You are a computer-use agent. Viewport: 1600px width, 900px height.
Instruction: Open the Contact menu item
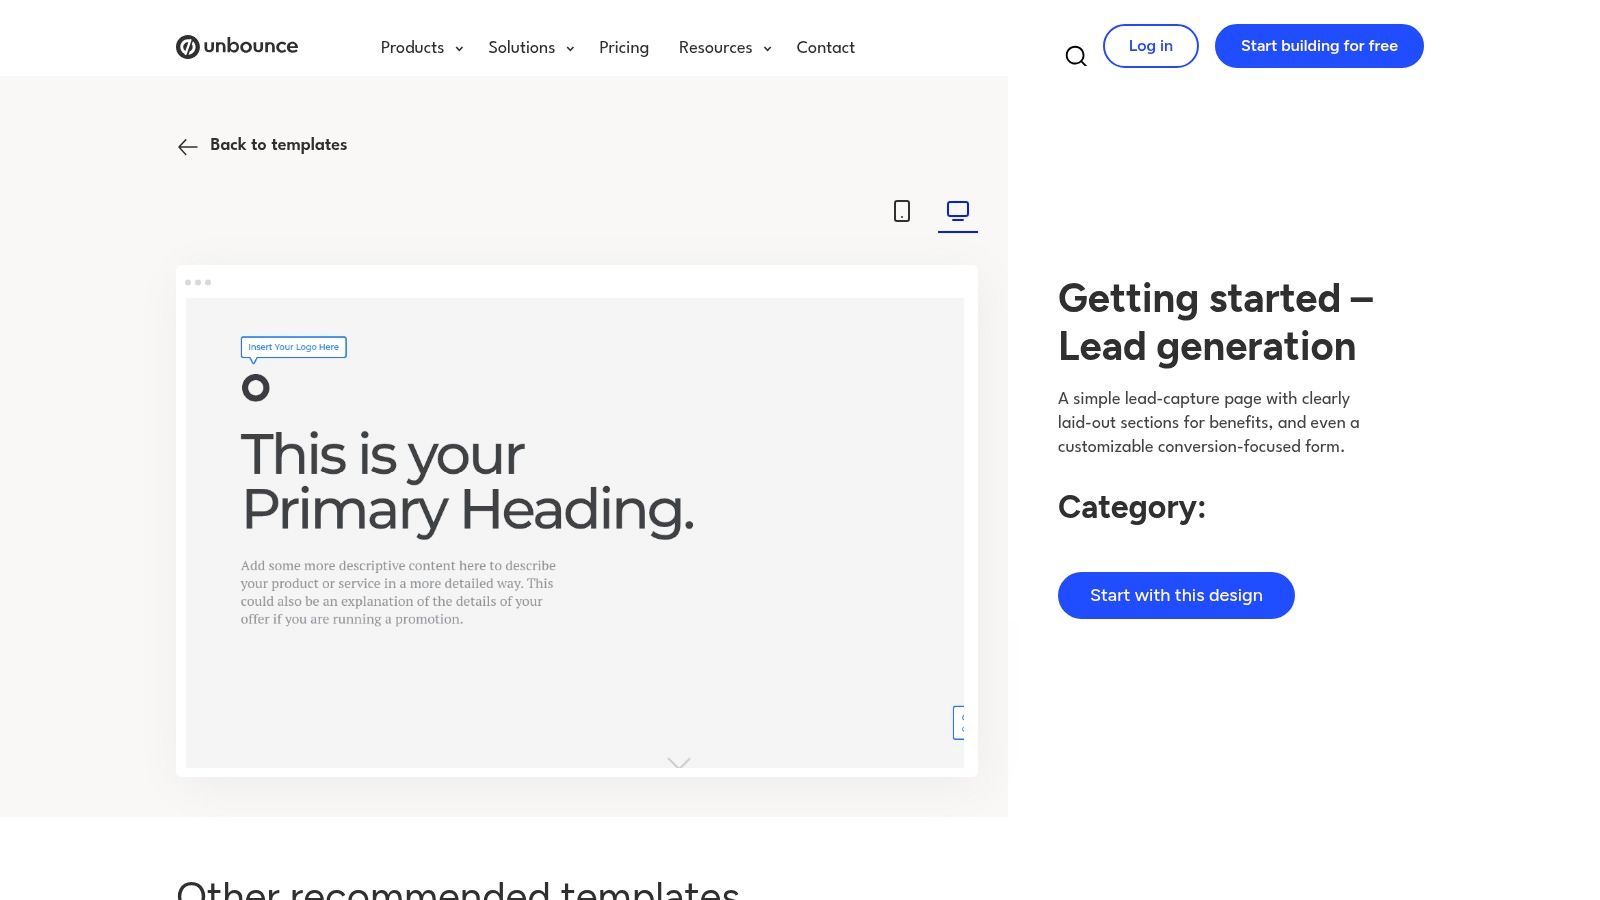point(825,47)
